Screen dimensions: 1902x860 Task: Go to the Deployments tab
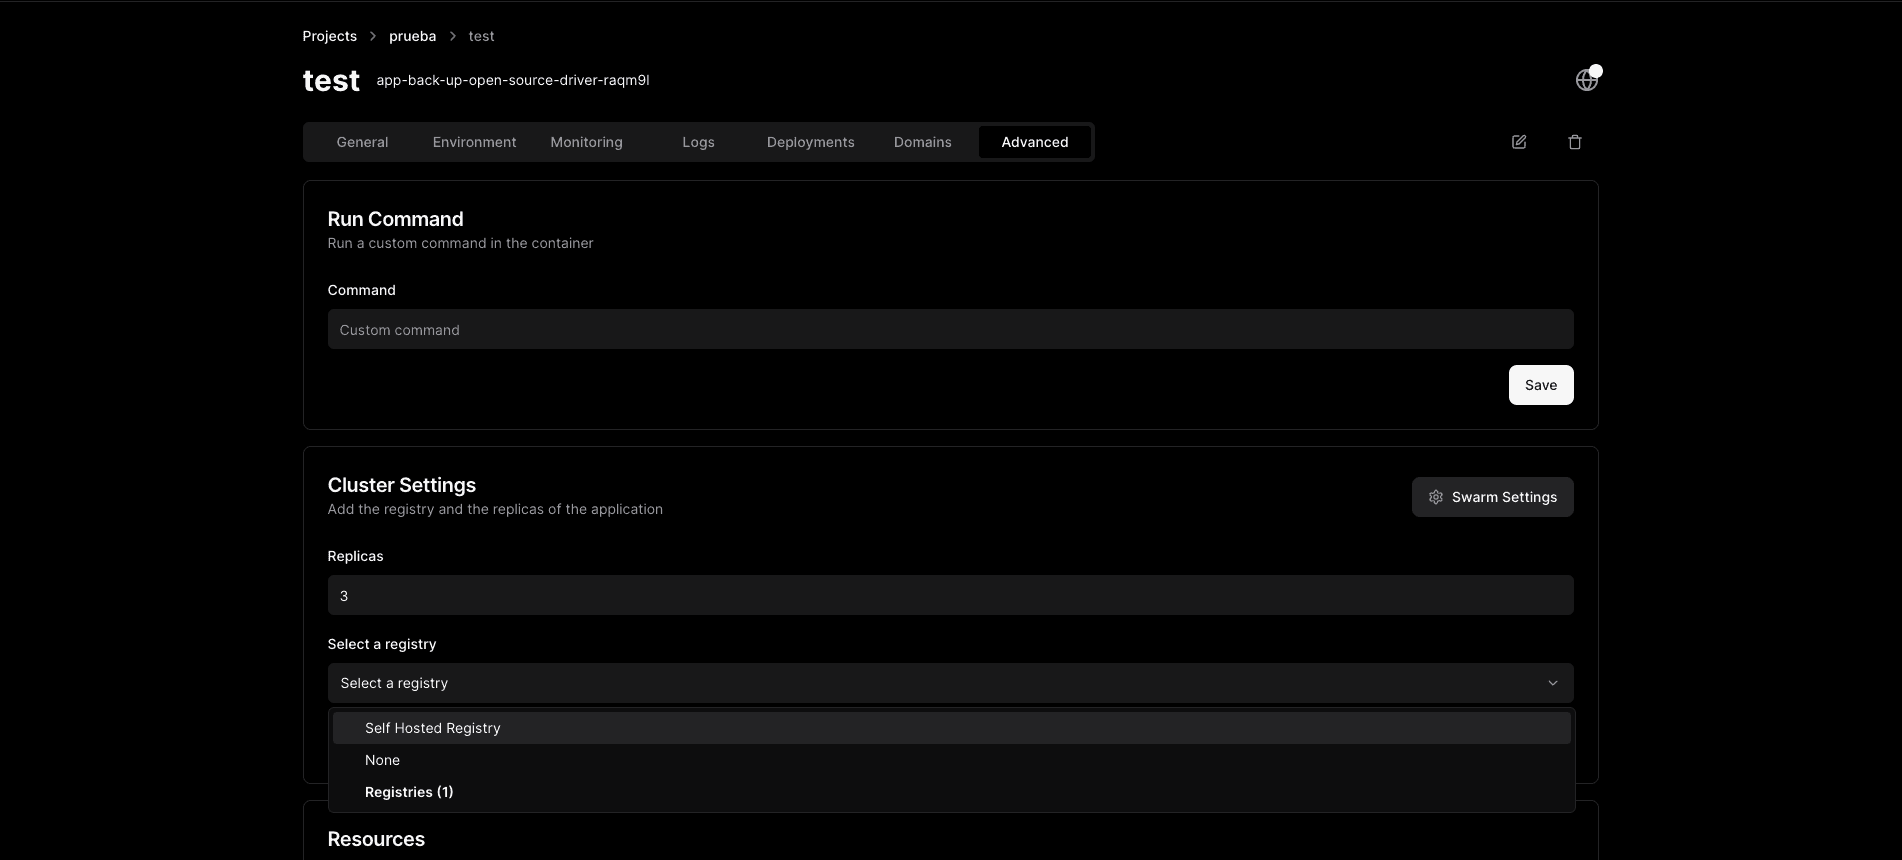810,142
